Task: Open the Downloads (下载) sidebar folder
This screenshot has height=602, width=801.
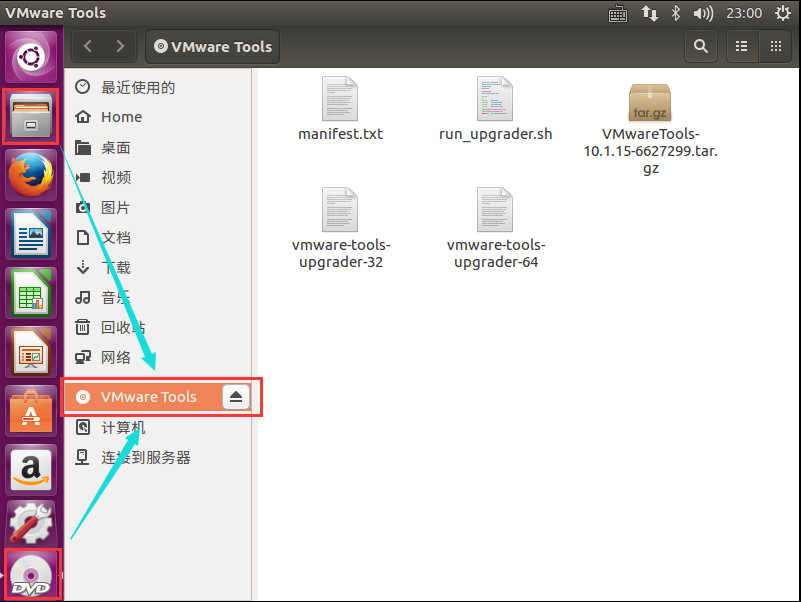Action: click(x=157, y=267)
